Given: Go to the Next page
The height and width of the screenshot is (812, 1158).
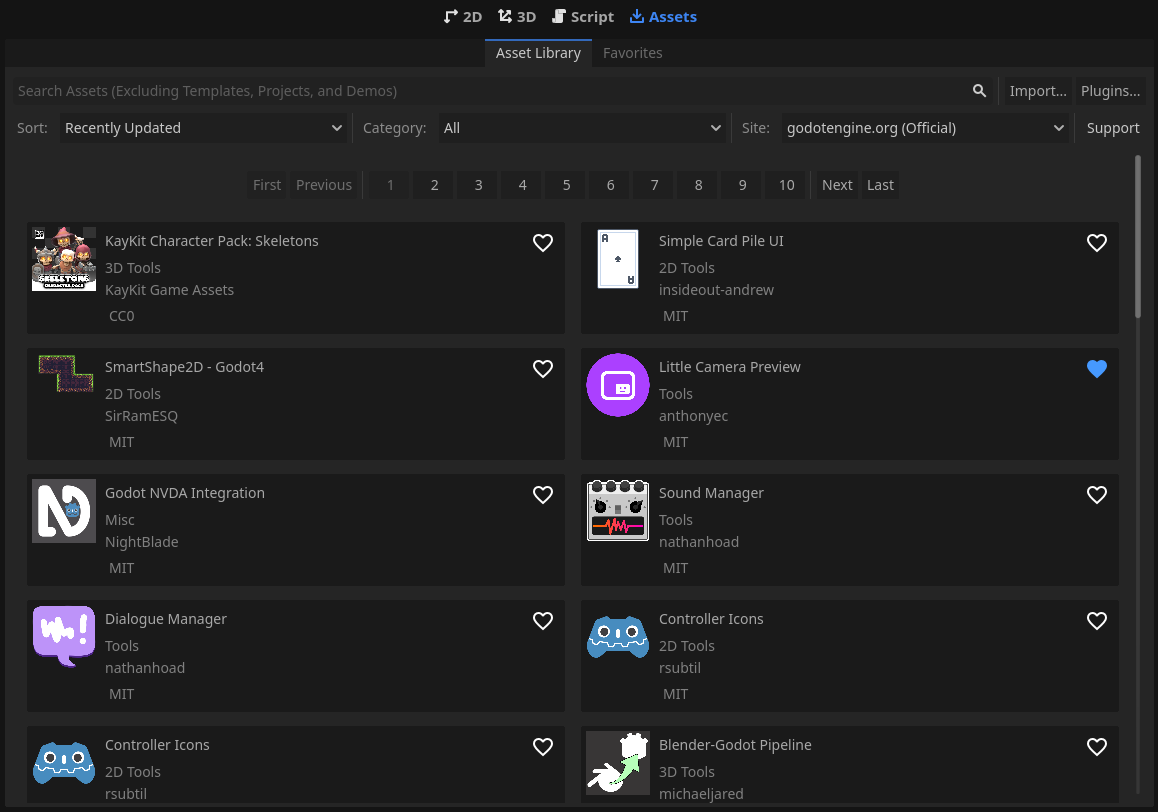Looking at the screenshot, I should (x=837, y=185).
